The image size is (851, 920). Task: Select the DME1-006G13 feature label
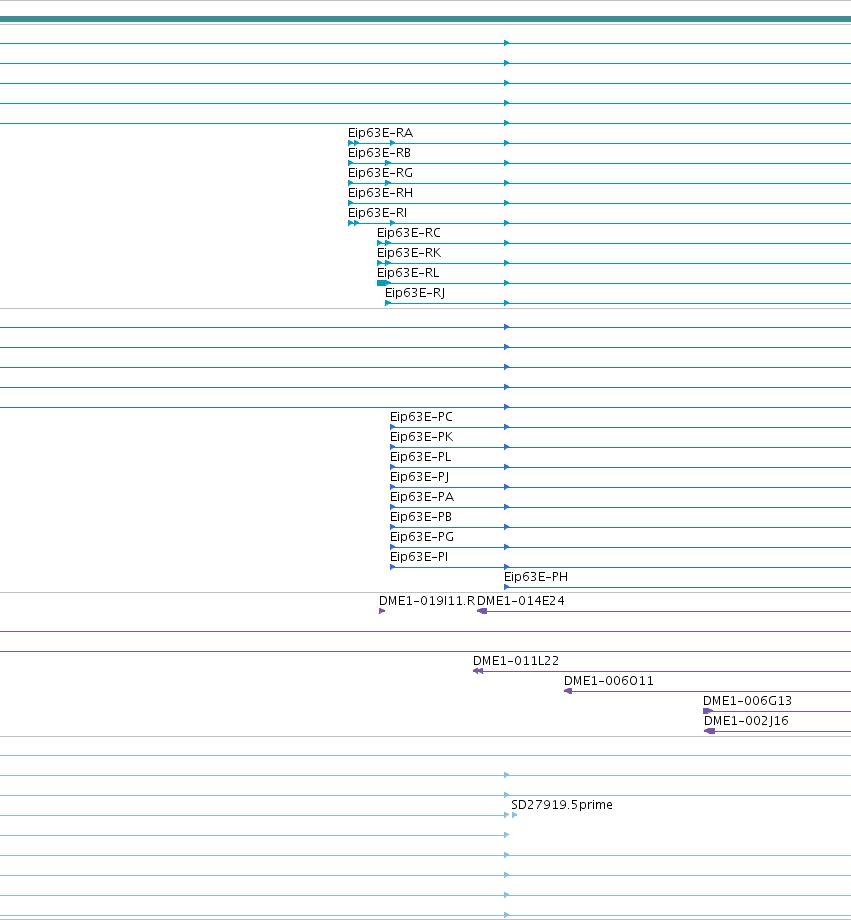[747, 701]
